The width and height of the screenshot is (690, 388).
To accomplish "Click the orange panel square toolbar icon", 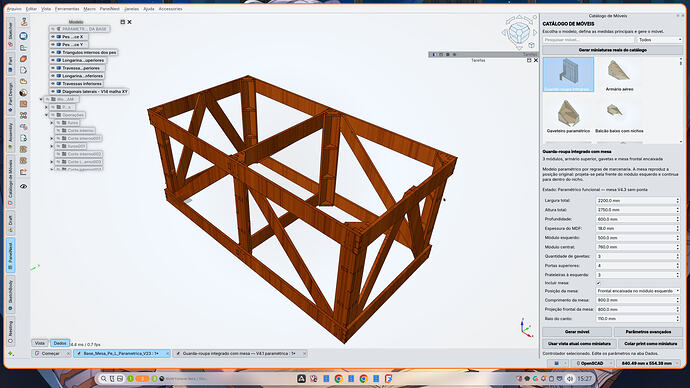I will [24, 104].
